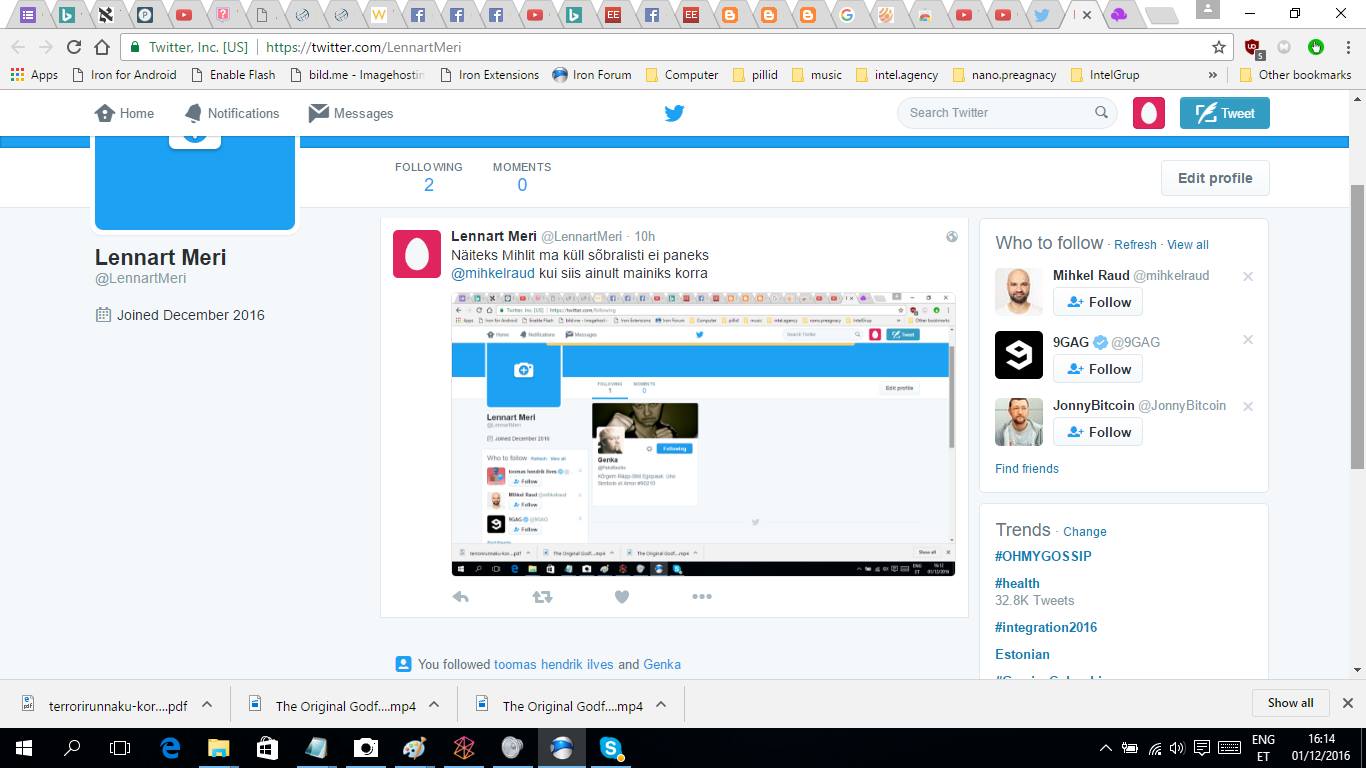
Task: Click the address bar URL
Action: [x=363, y=47]
